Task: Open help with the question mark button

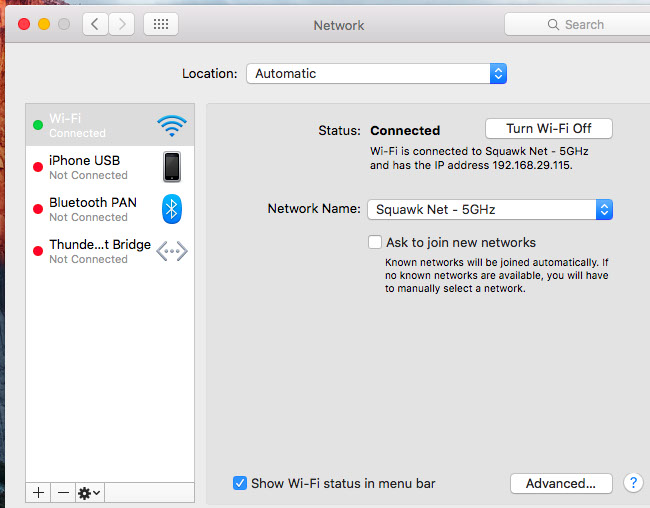Action: click(633, 483)
